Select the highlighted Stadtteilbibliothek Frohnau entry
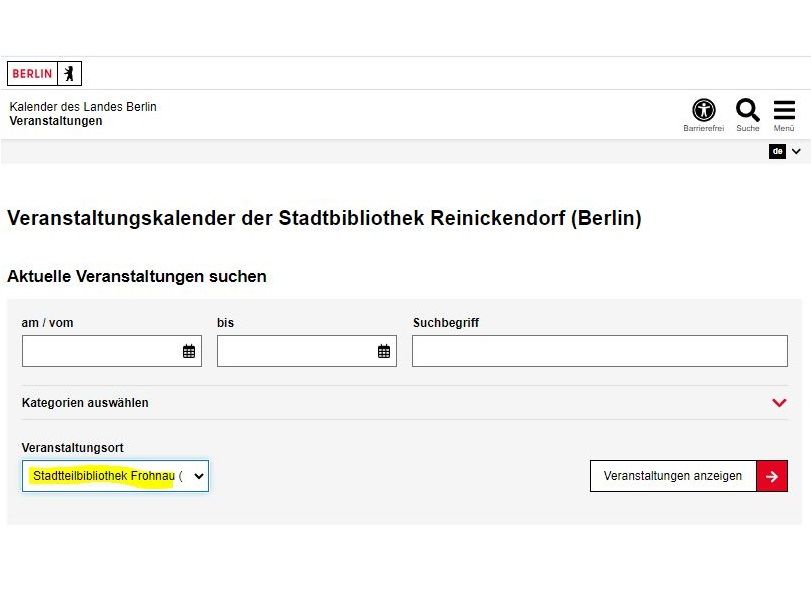The width and height of the screenshot is (811, 600). tap(105, 476)
